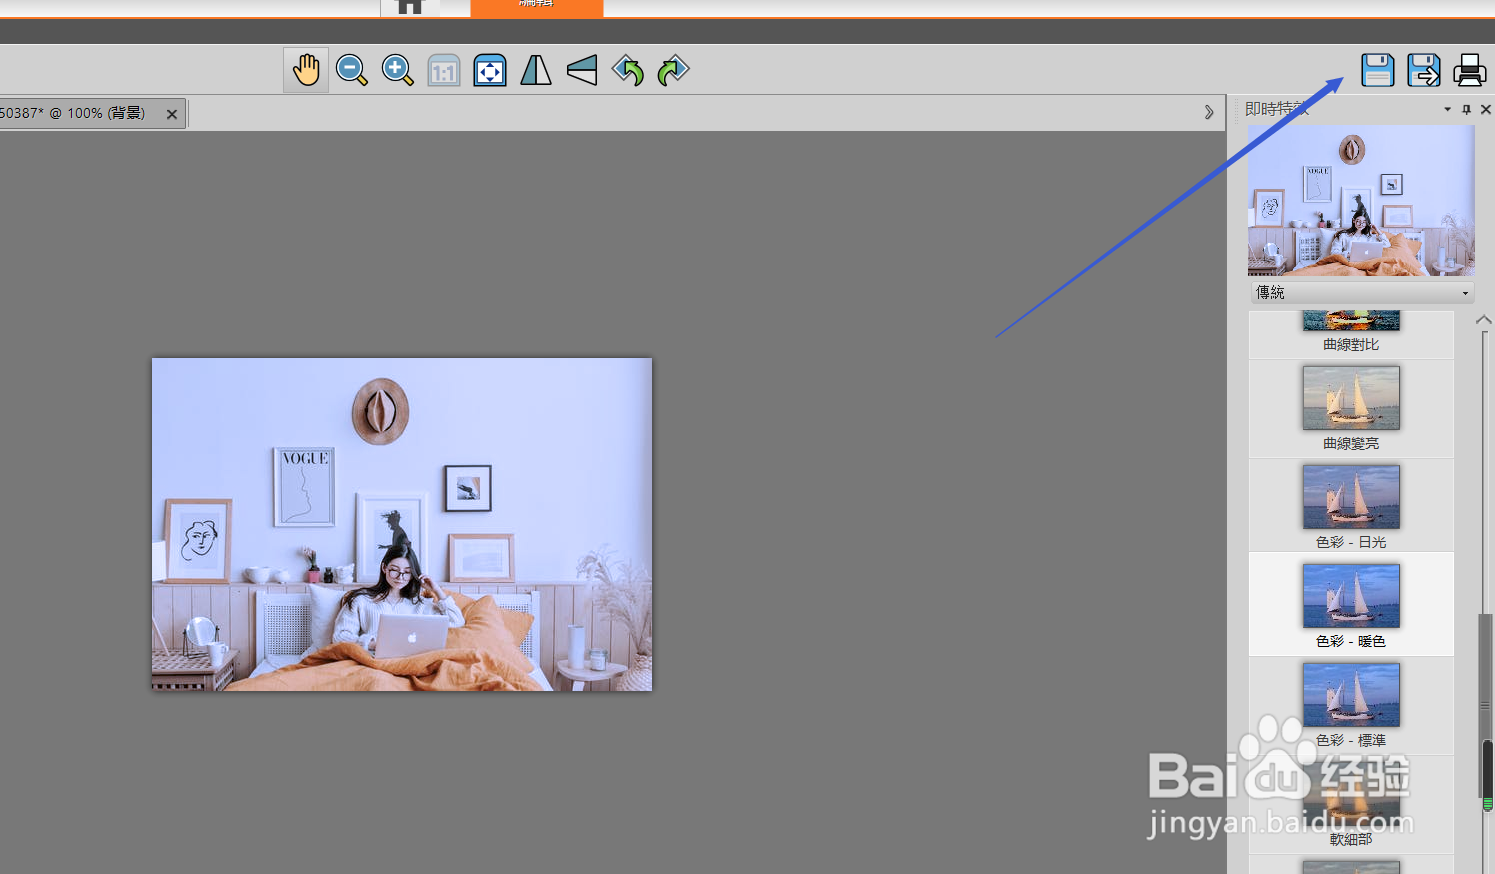Apply the 色彩 - 日光 effect

1351,506
